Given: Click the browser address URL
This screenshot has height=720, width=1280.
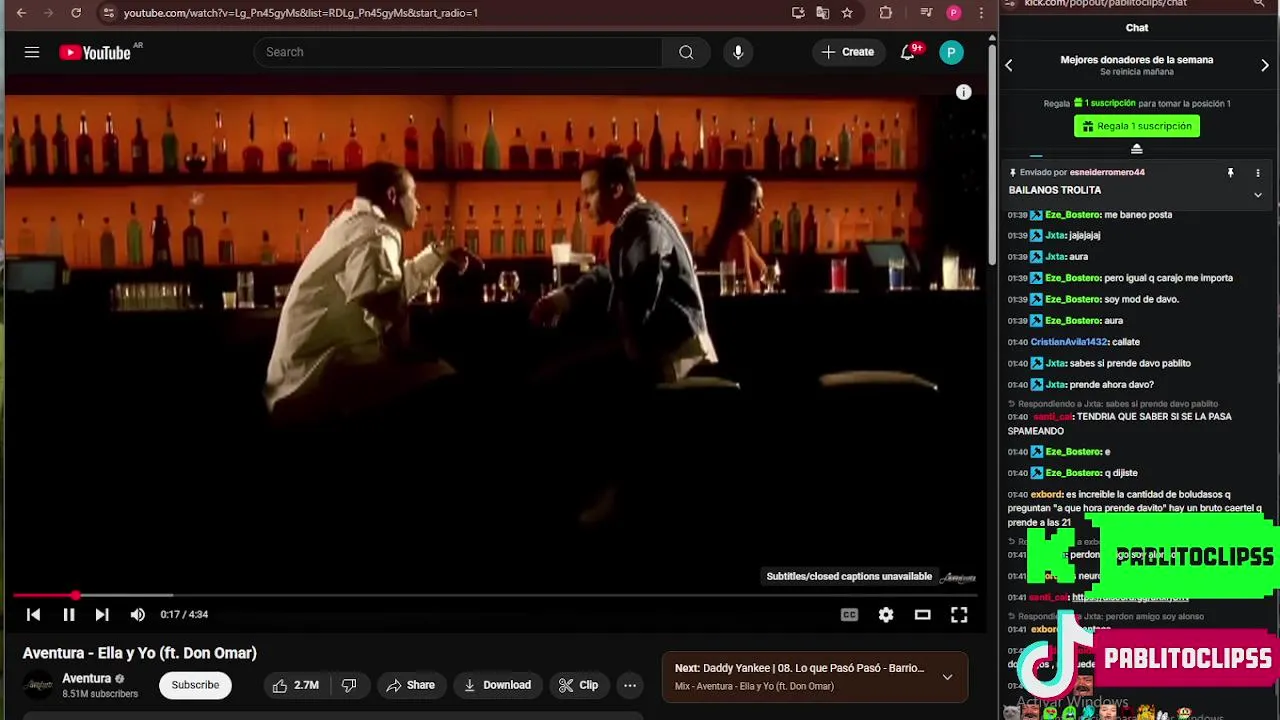Looking at the screenshot, I should 301,13.
